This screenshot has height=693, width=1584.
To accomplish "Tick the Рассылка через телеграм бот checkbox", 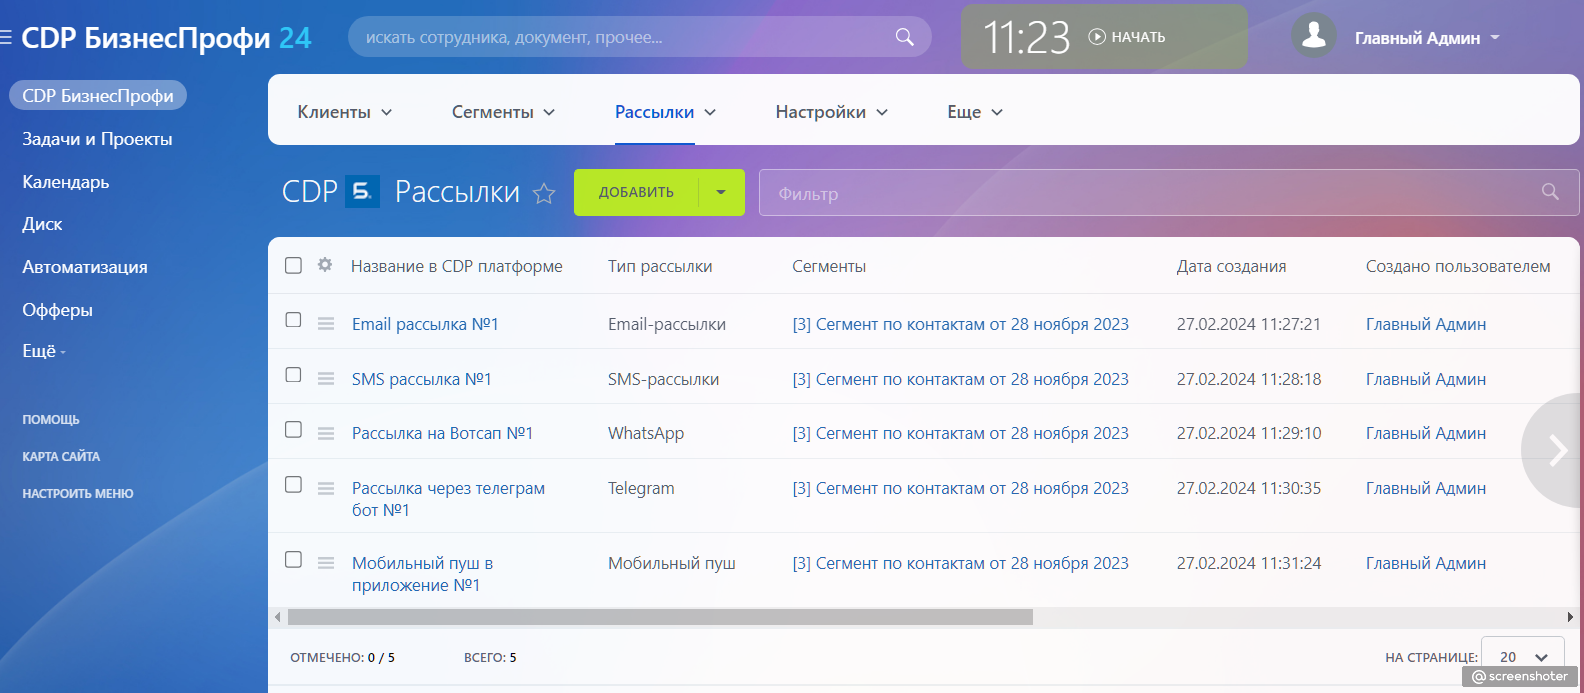I will 293,484.
